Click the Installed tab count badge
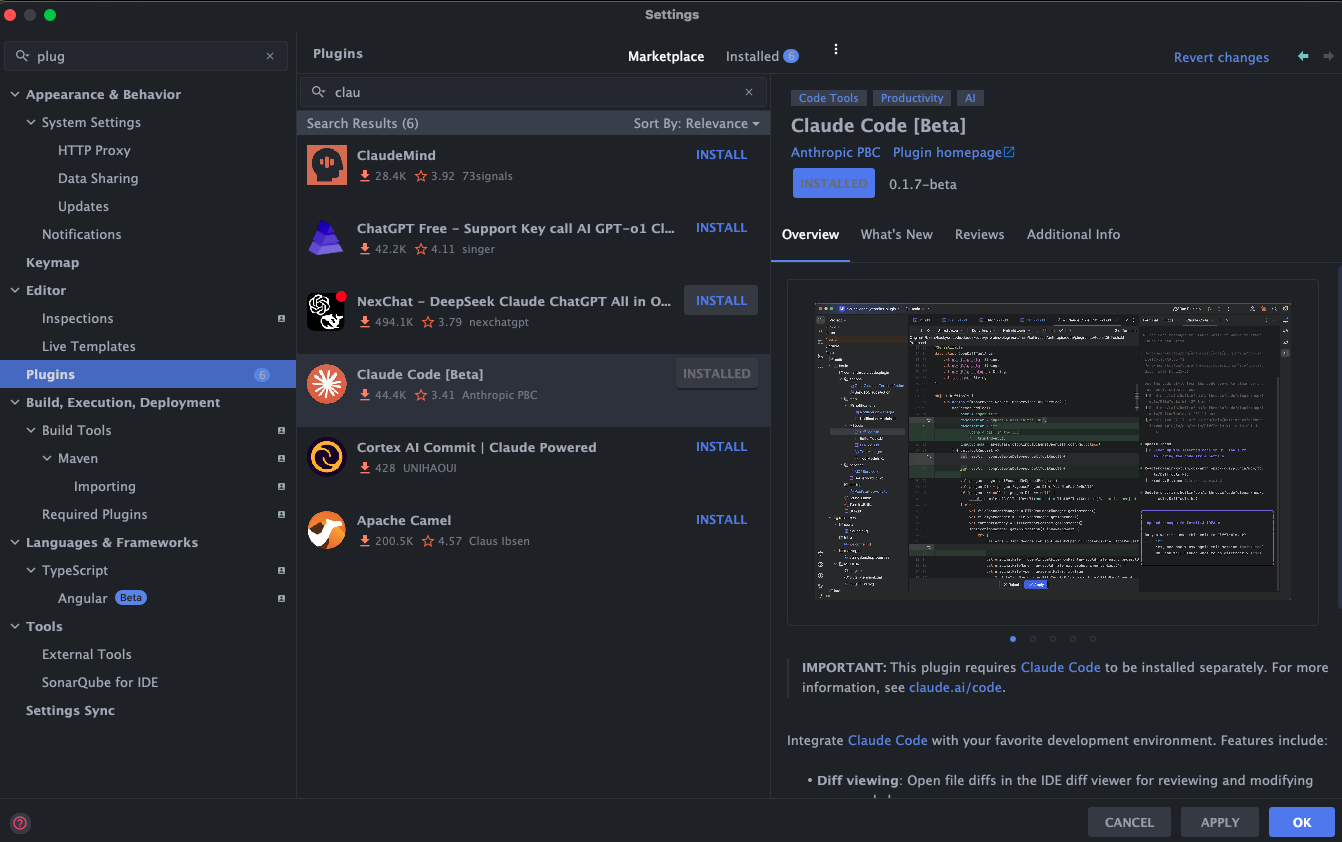 pyautogui.click(x=791, y=56)
